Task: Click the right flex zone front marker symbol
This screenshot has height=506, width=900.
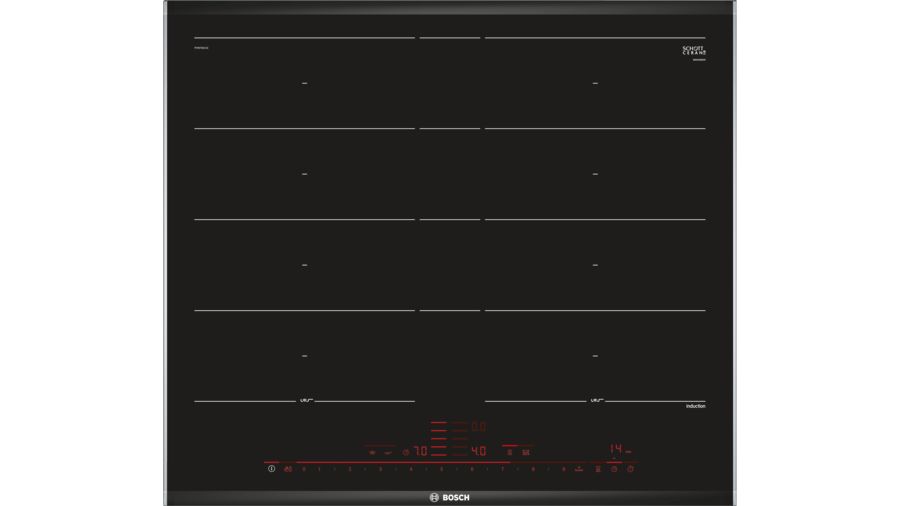Action: (594, 401)
